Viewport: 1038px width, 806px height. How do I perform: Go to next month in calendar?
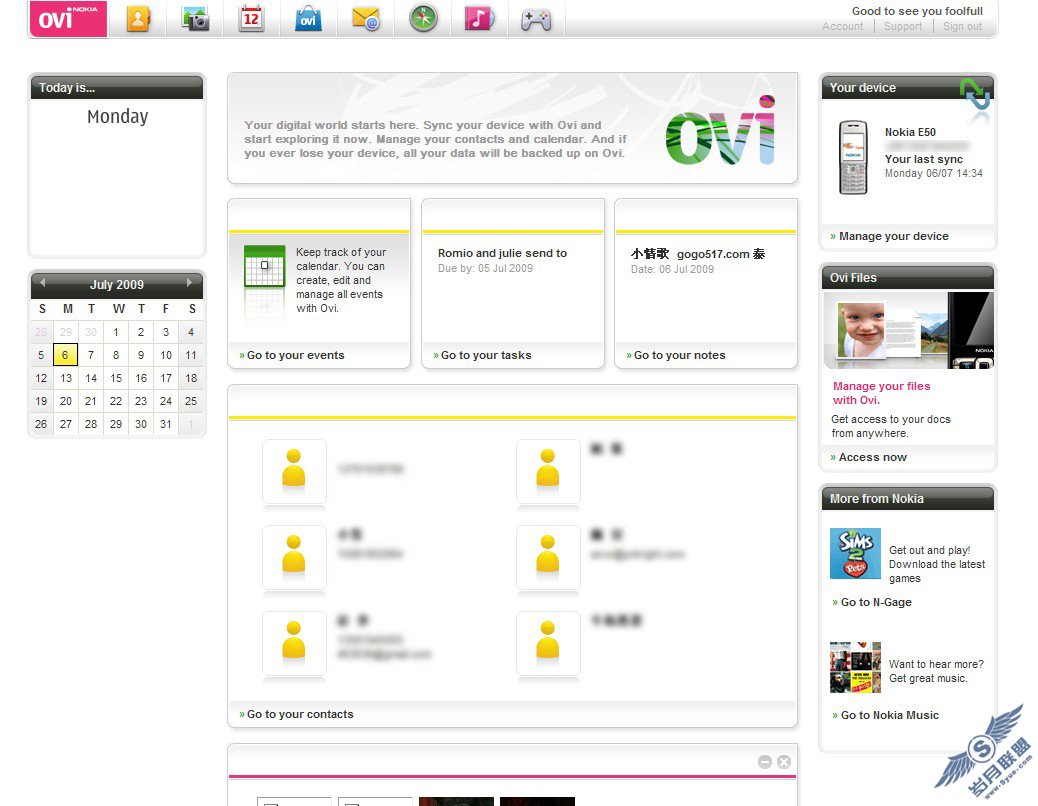coord(189,283)
